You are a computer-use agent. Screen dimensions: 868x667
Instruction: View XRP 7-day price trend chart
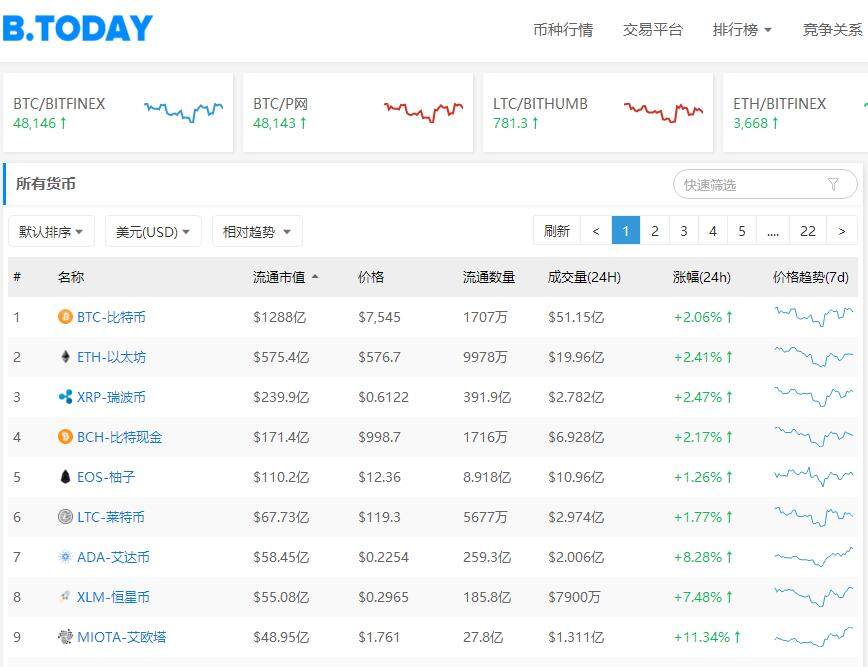(x=814, y=397)
